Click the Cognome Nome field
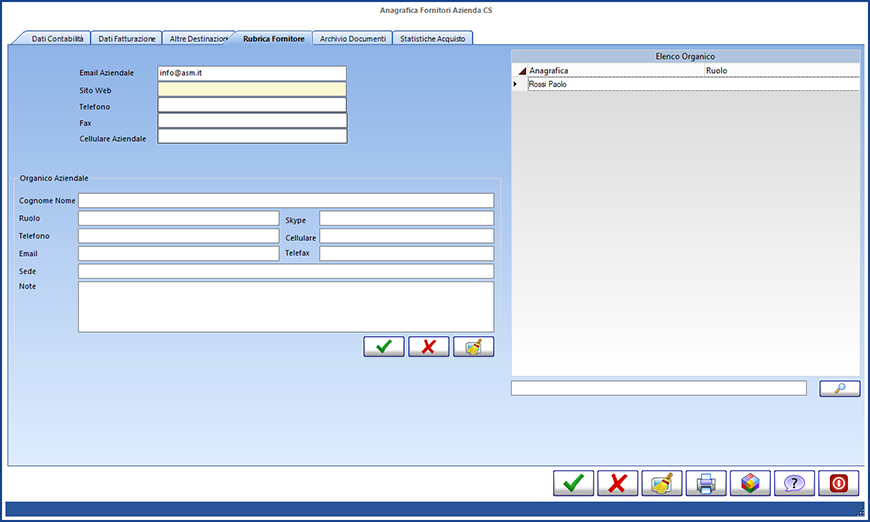This screenshot has width=870, height=522. coord(286,200)
